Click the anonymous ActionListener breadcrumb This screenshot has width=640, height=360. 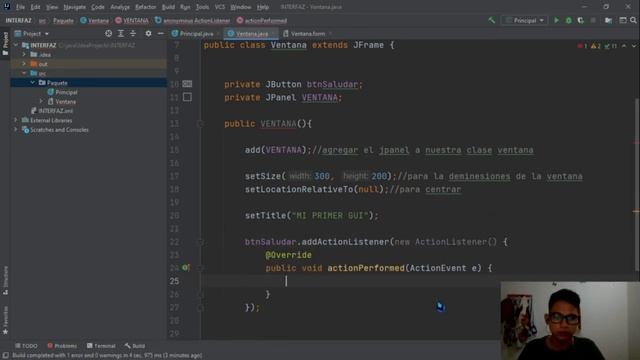click(192, 20)
